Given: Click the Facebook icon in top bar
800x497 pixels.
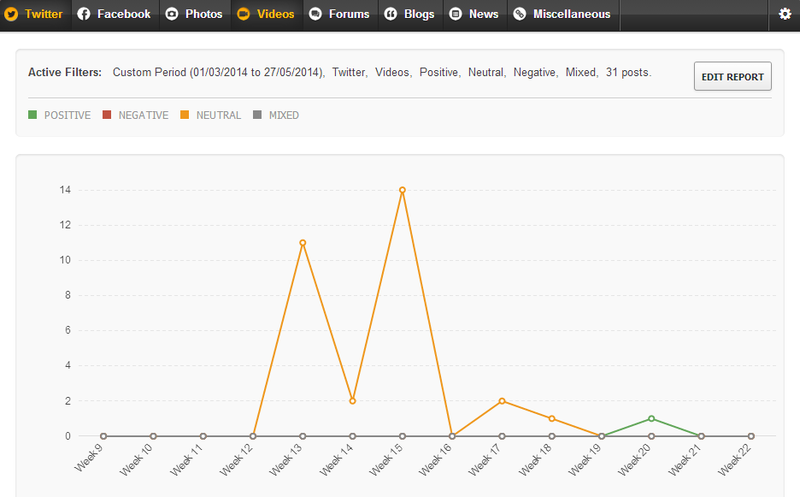Looking at the screenshot, I should click(84, 14).
